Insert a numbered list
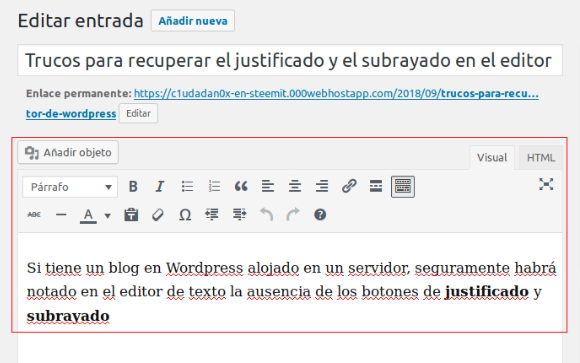This screenshot has height=363, width=580. (214, 186)
